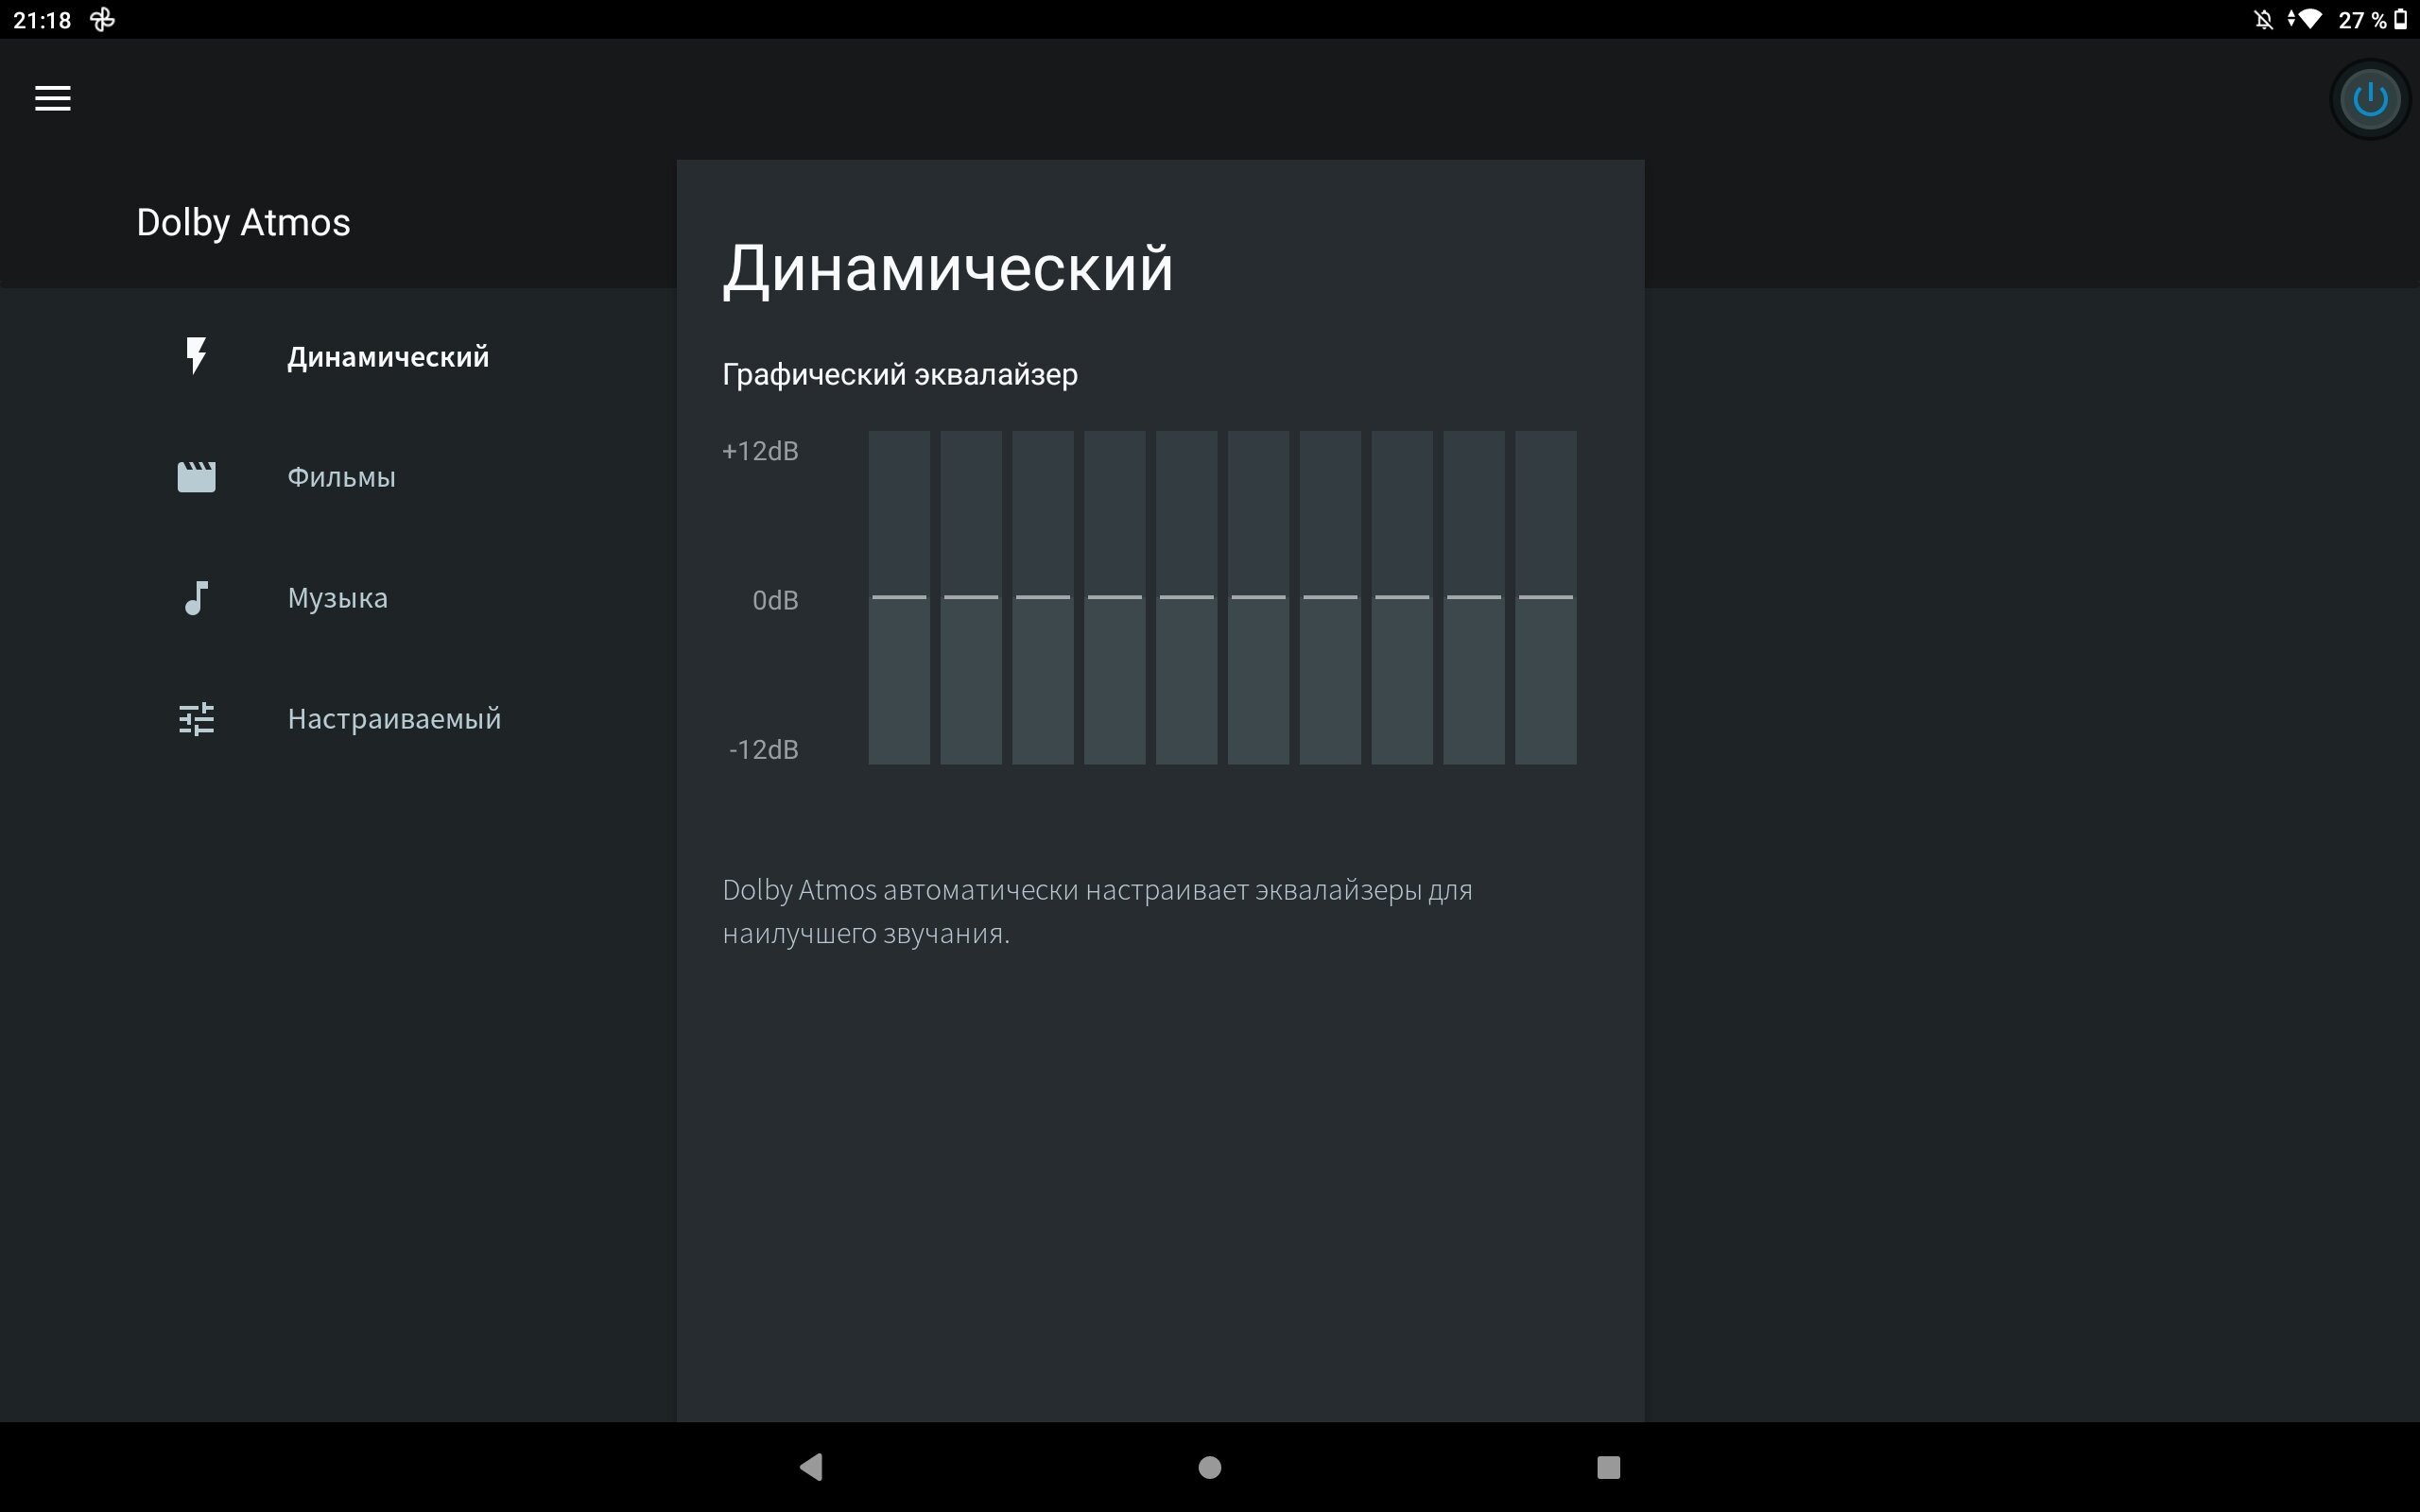Select the Настраиваемый profile

(x=394, y=719)
